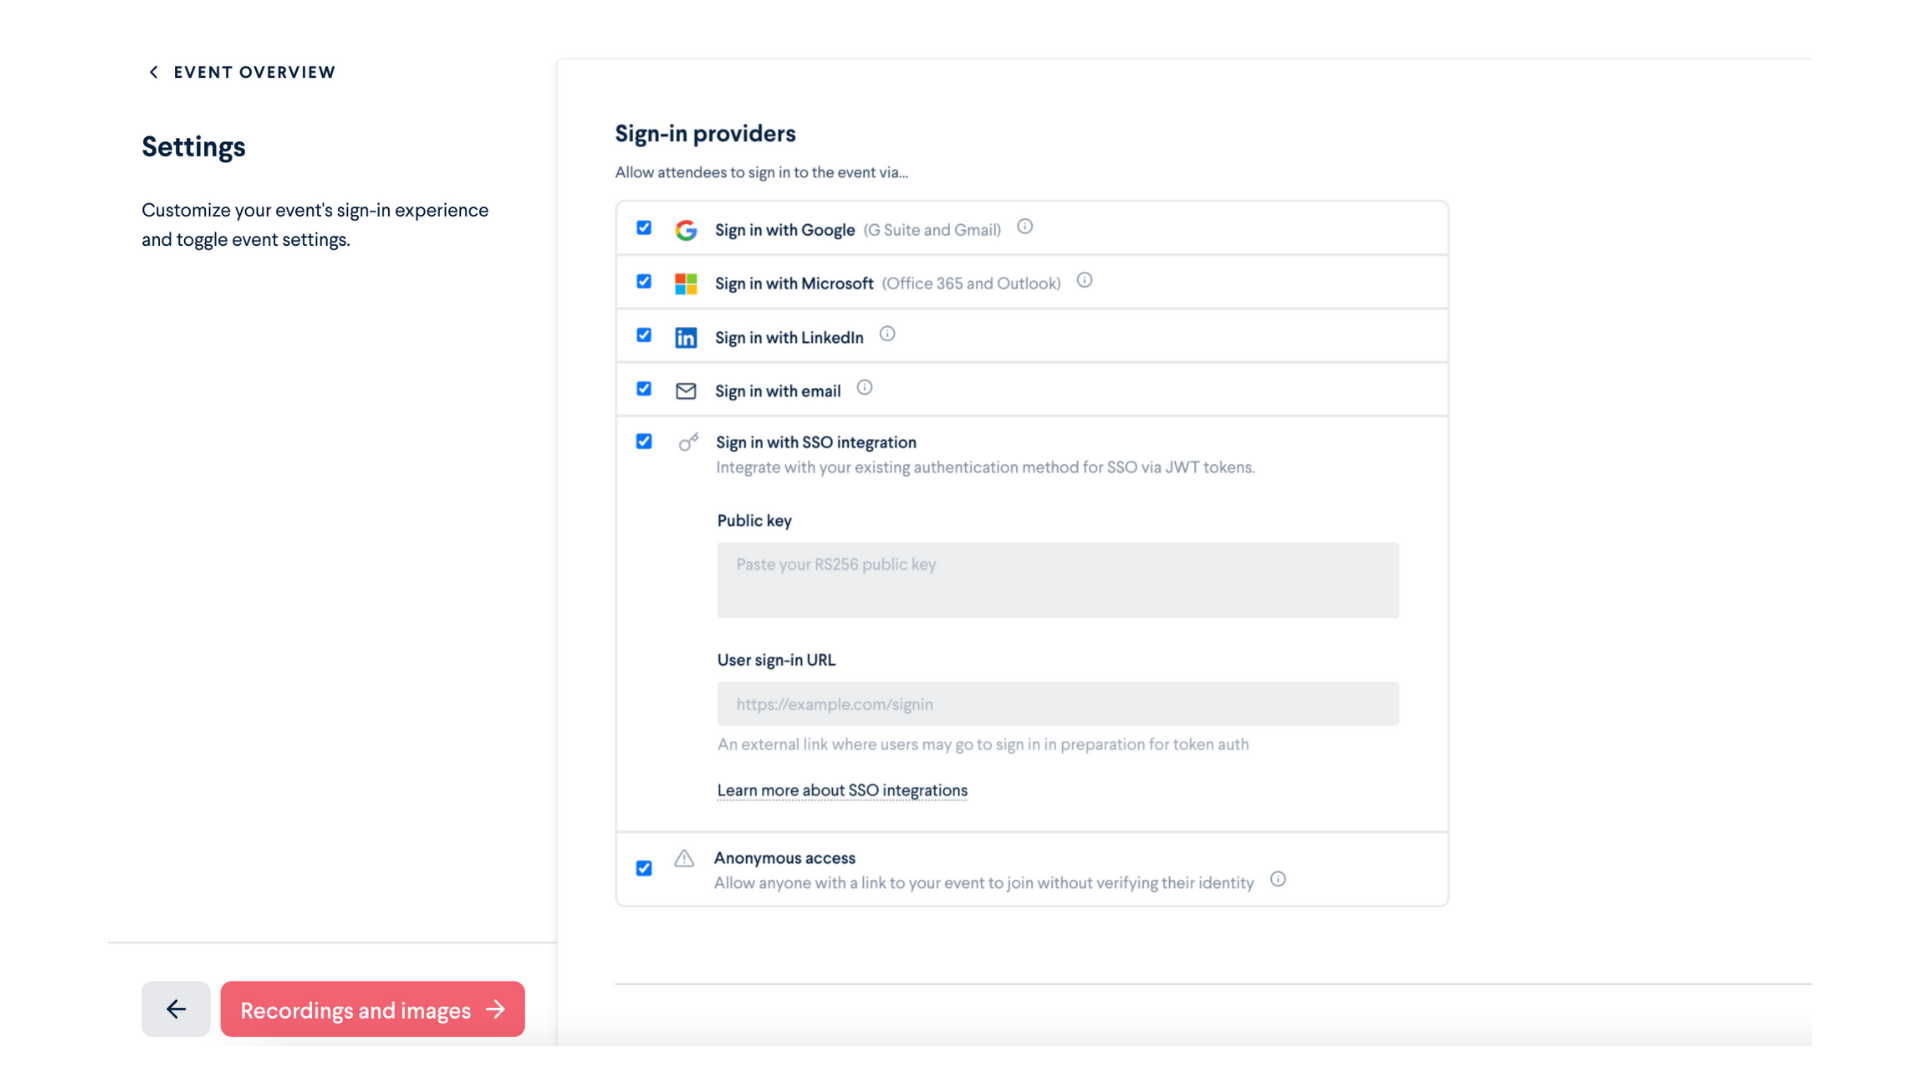Click the back arrow button
The height and width of the screenshot is (1080, 1920).
pos(176,1009)
